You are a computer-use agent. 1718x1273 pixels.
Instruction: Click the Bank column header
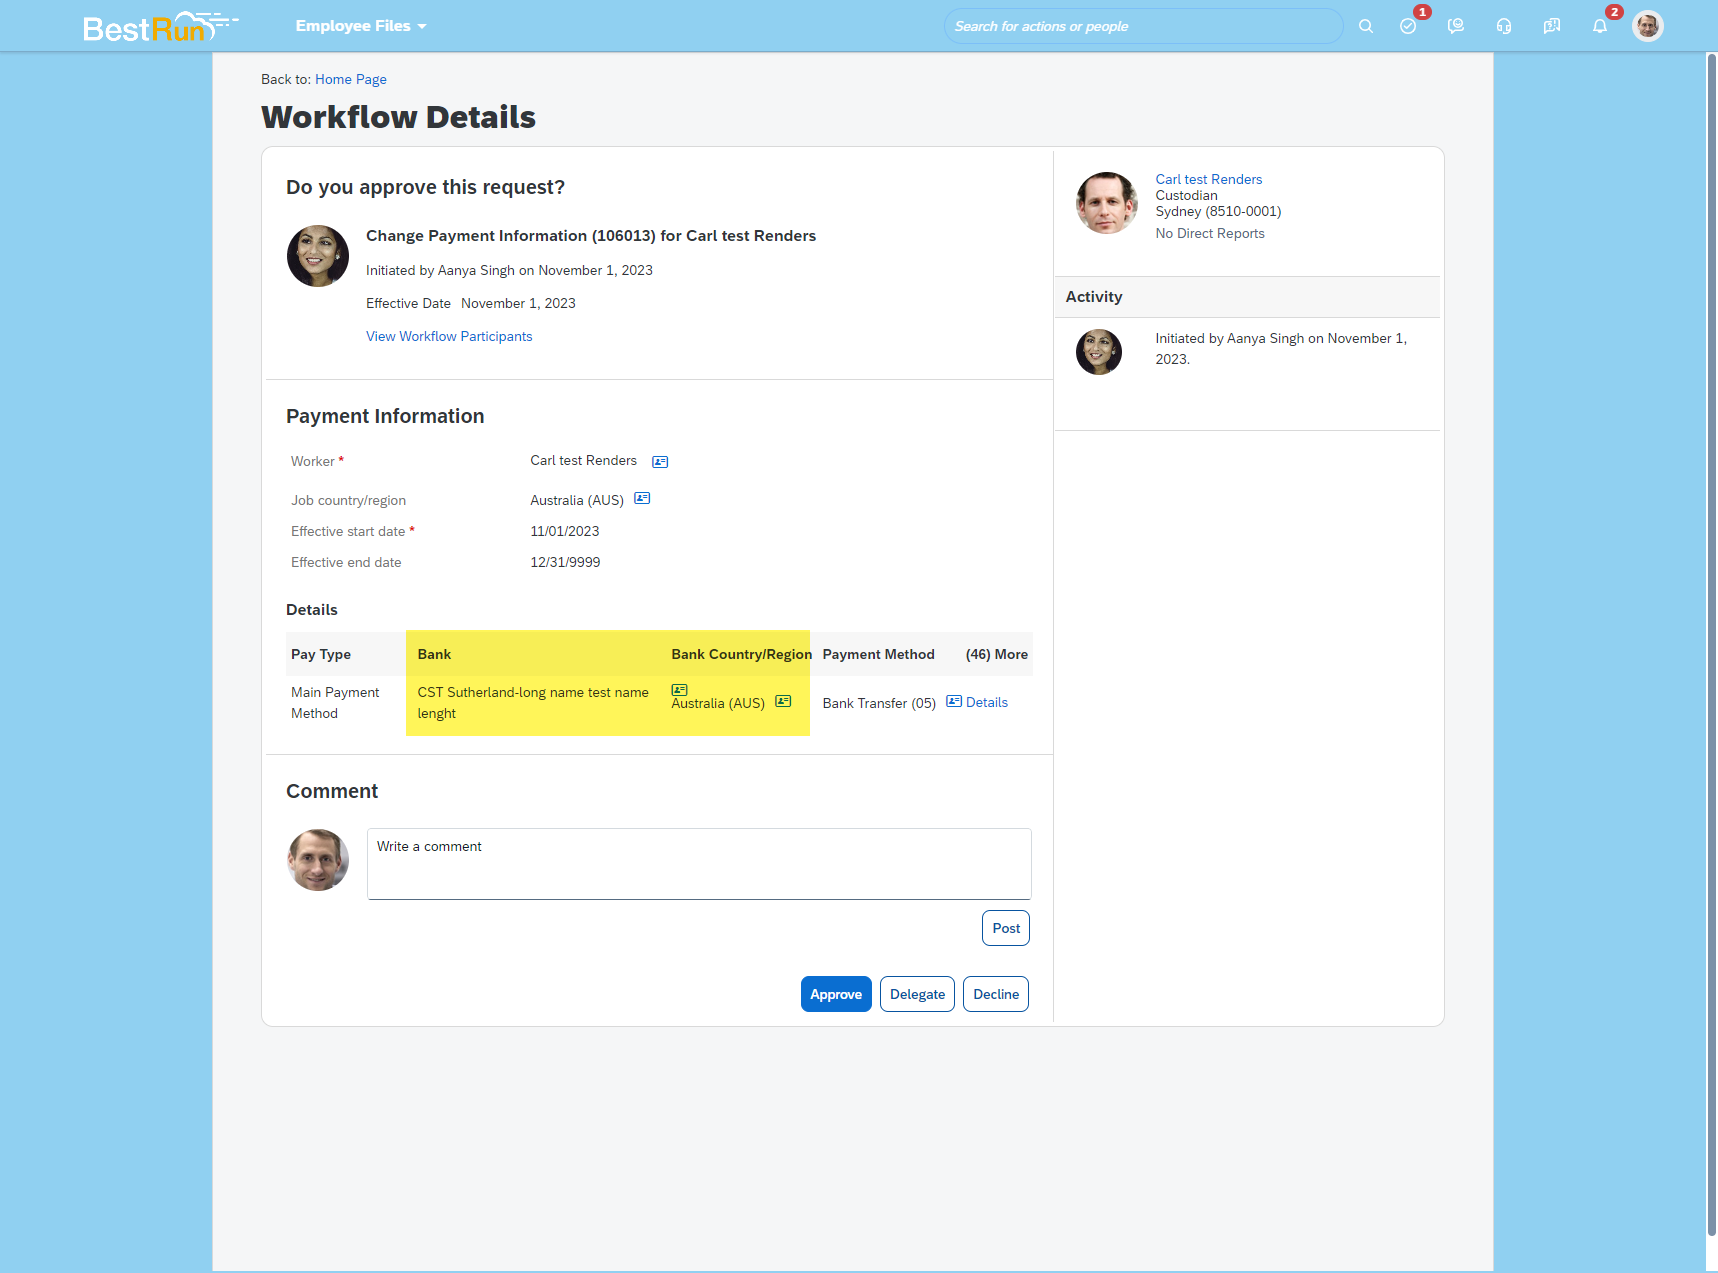pos(434,654)
